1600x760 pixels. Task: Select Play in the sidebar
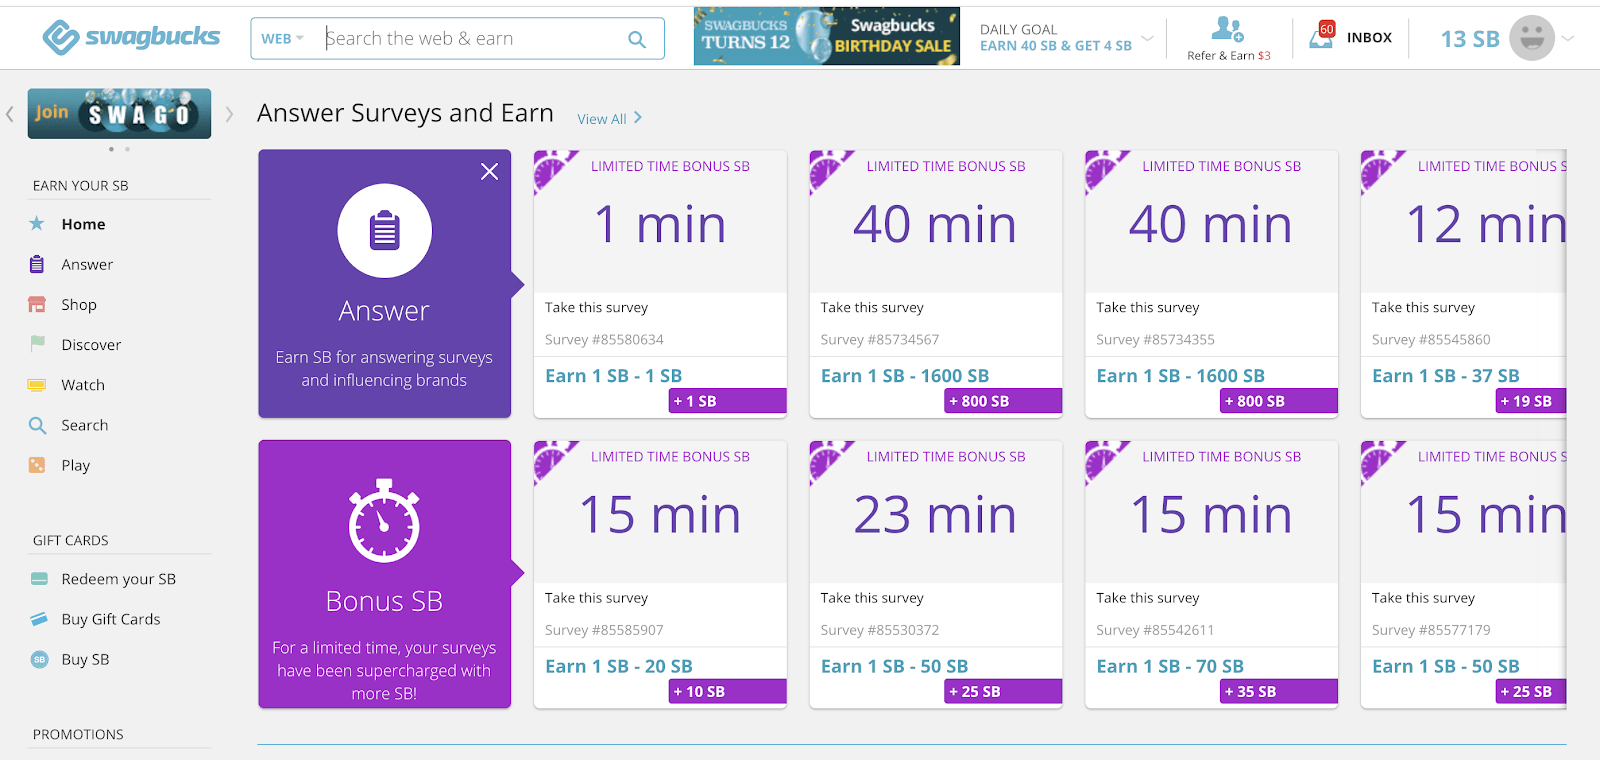(76, 465)
